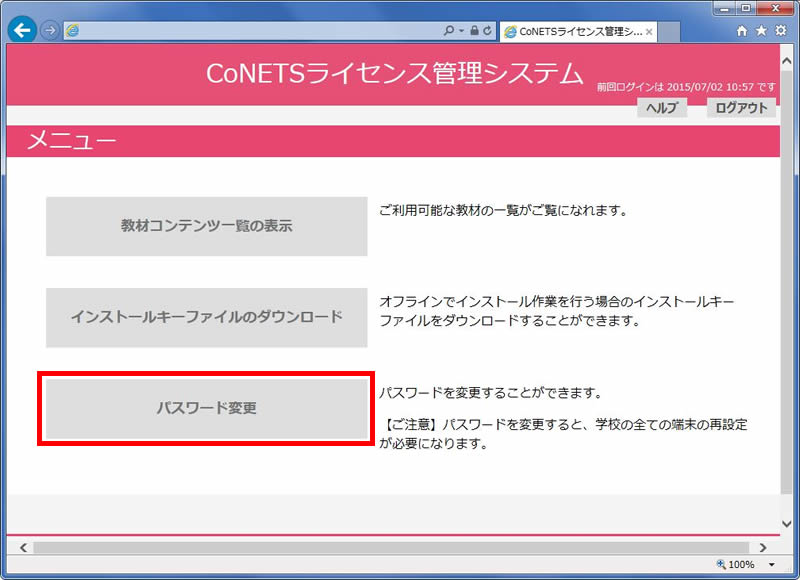Click インストールキーファイルのダウンロード button

(x=207, y=317)
